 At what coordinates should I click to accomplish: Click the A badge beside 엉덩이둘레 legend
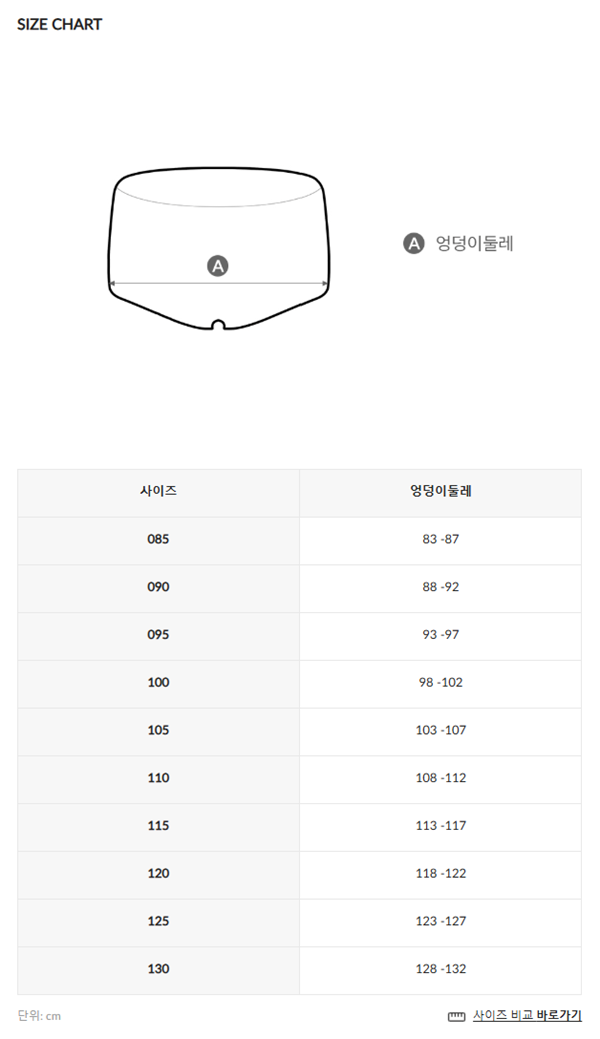pyautogui.click(x=414, y=244)
